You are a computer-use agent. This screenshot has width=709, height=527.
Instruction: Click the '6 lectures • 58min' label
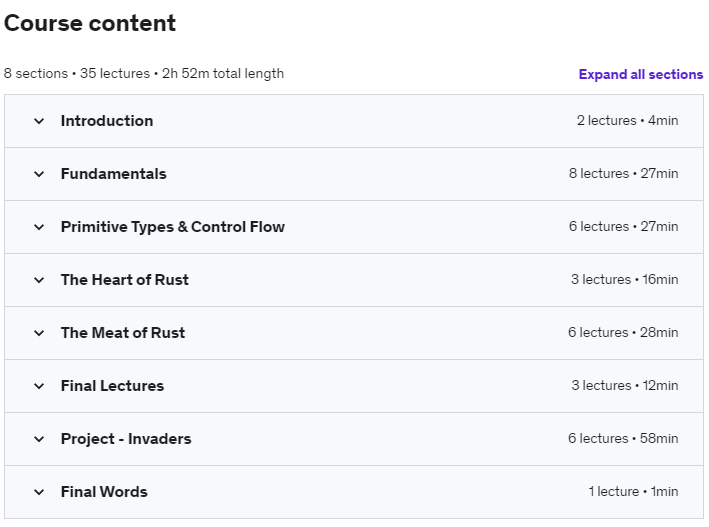623,439
